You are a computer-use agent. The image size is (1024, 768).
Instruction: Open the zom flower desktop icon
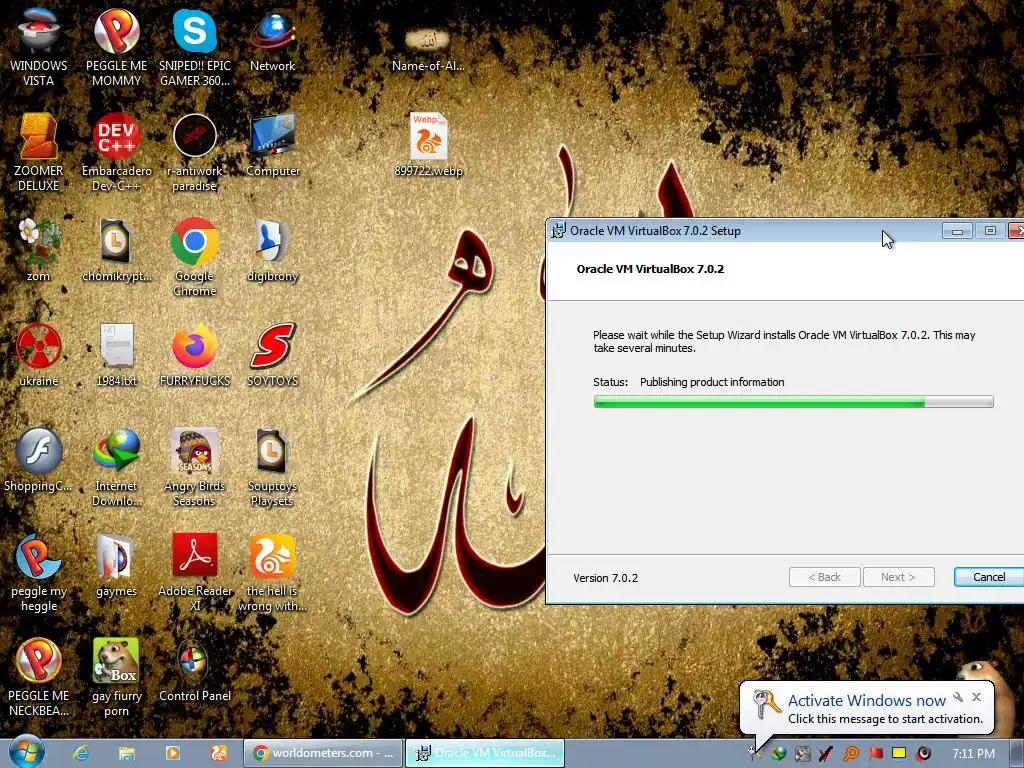[39, 250]
